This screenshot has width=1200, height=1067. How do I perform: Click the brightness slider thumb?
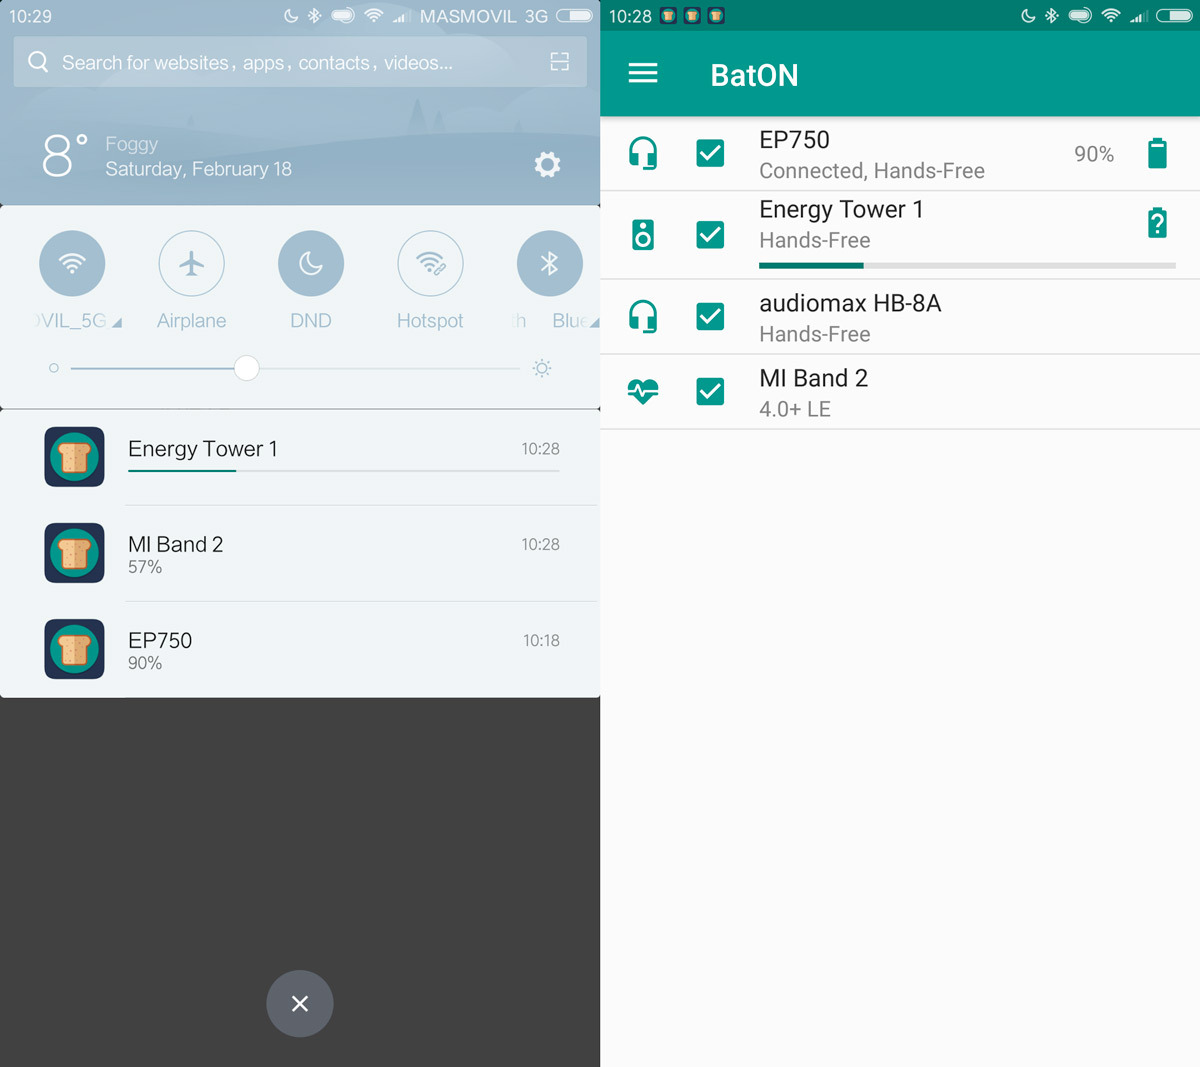pos(246,368)
